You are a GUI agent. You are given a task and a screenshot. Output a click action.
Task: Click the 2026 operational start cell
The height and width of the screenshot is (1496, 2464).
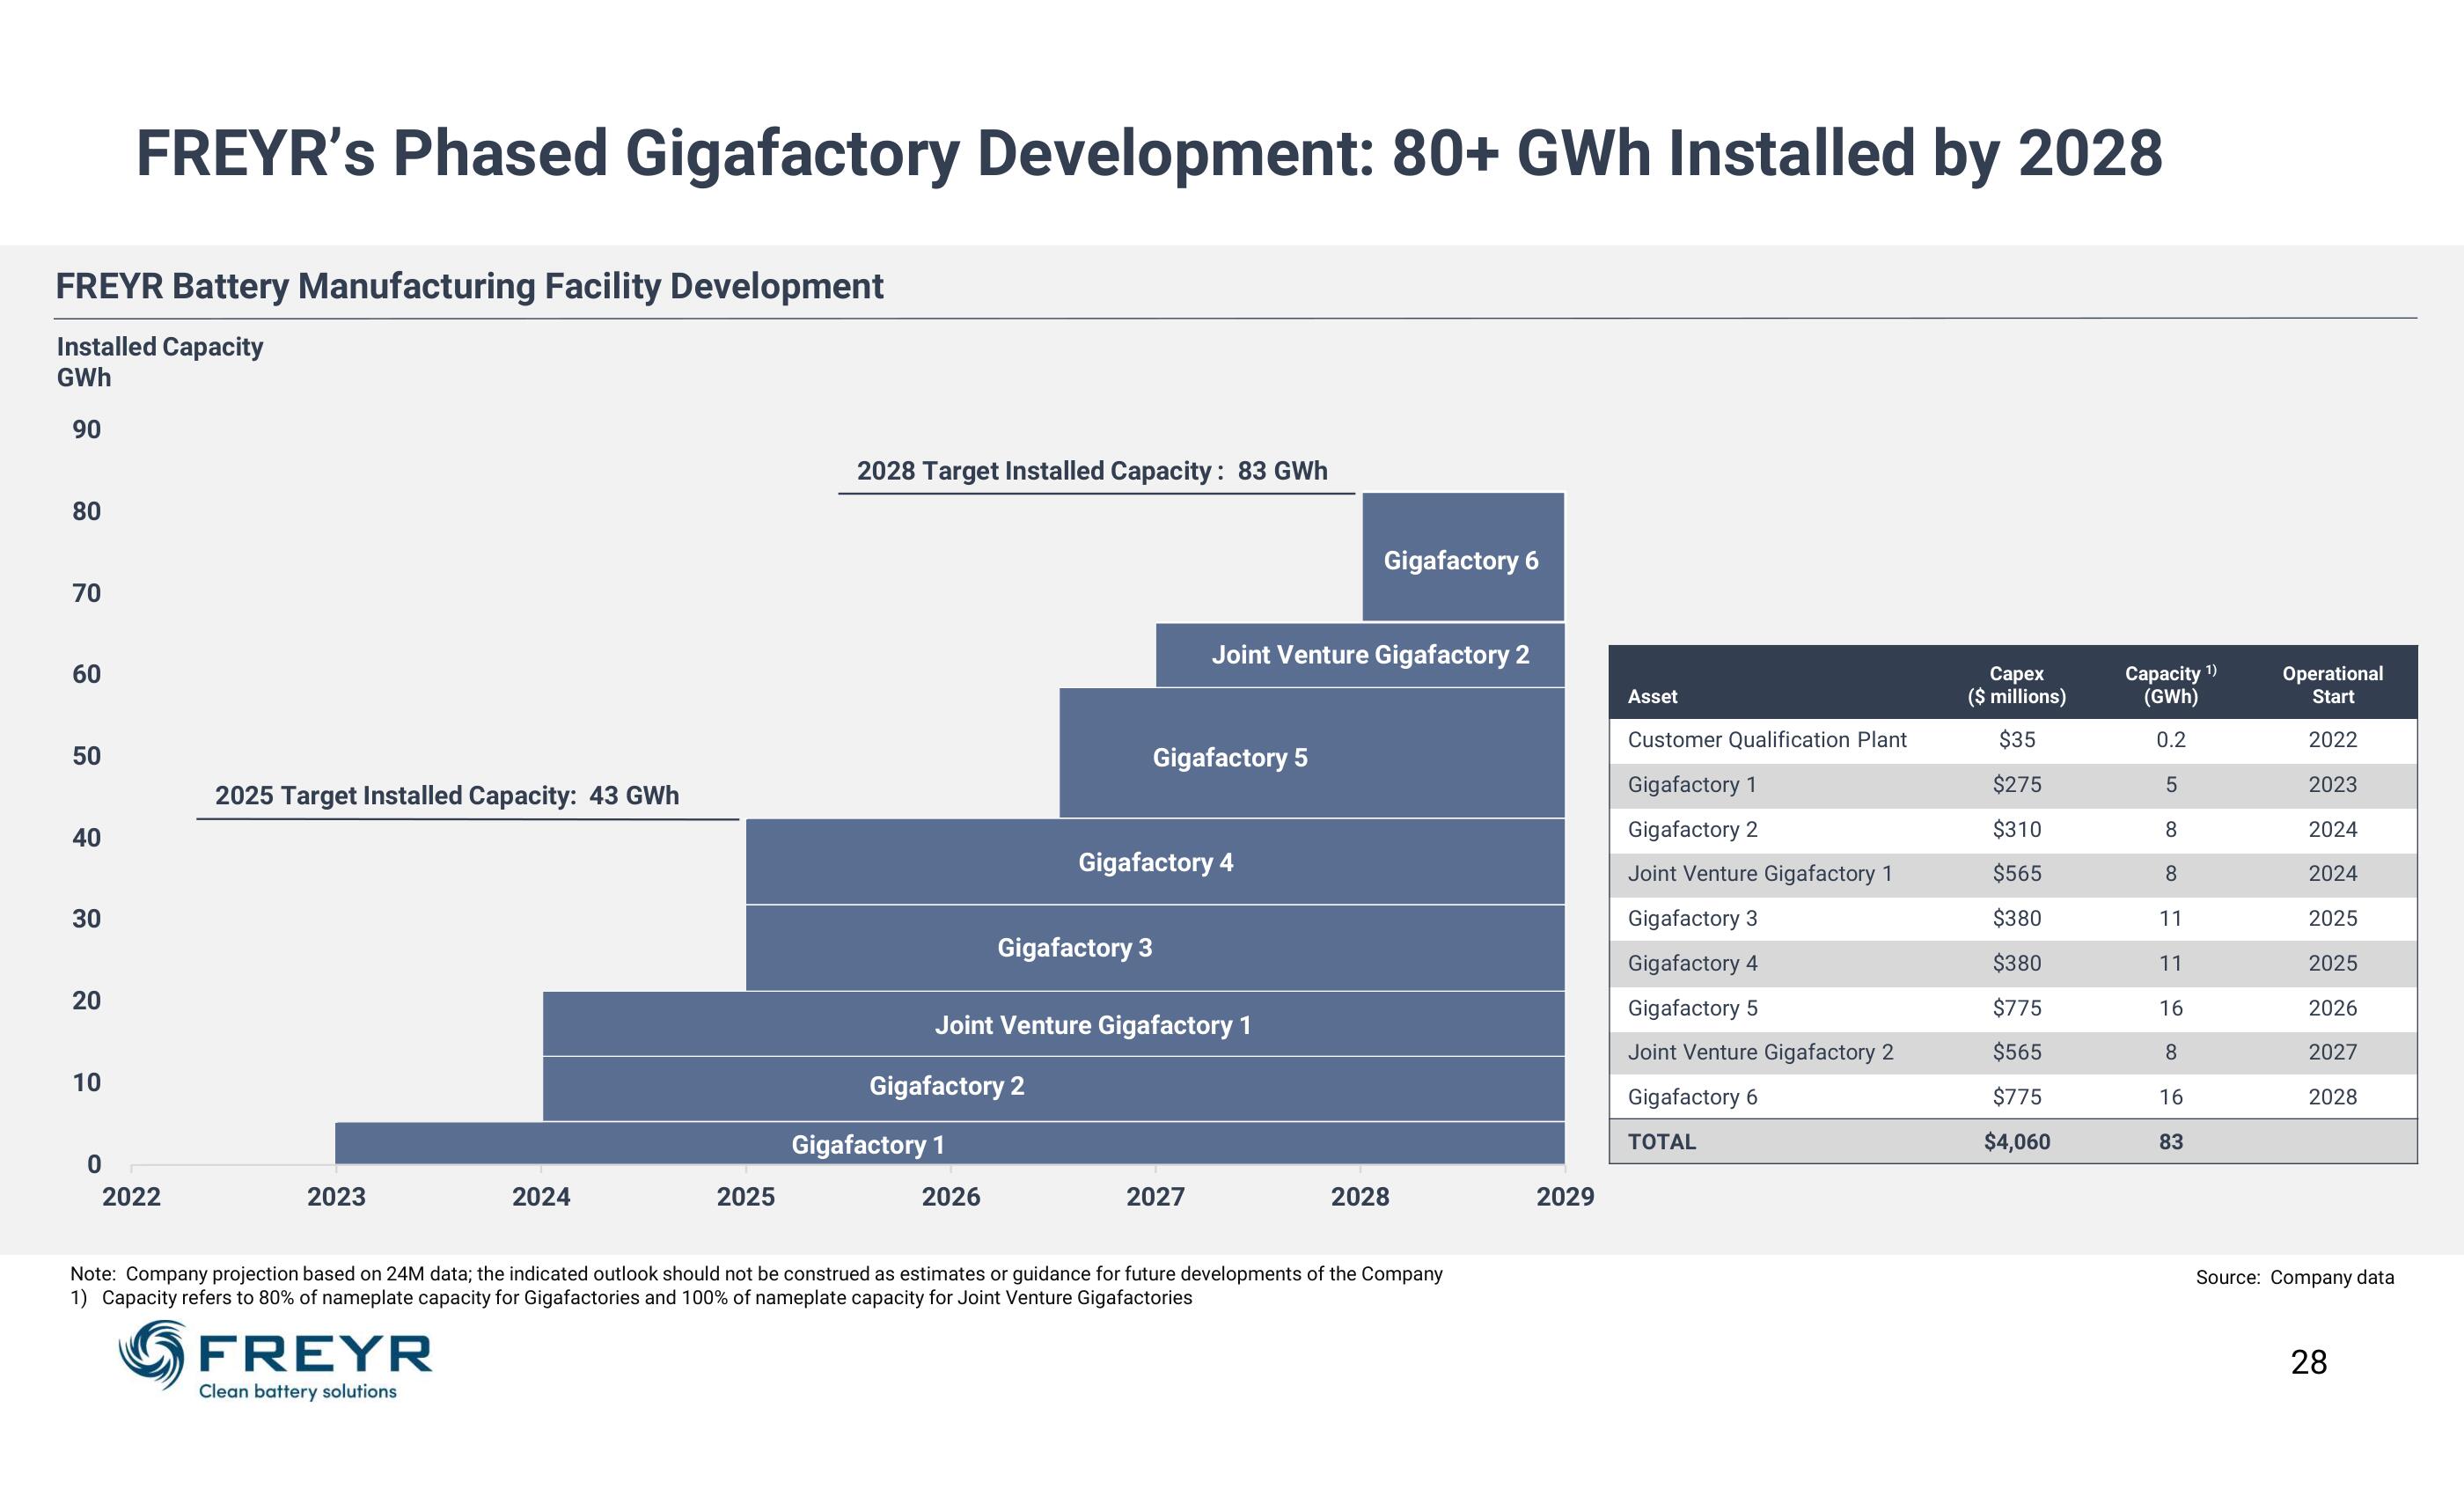(2332, 1008)
